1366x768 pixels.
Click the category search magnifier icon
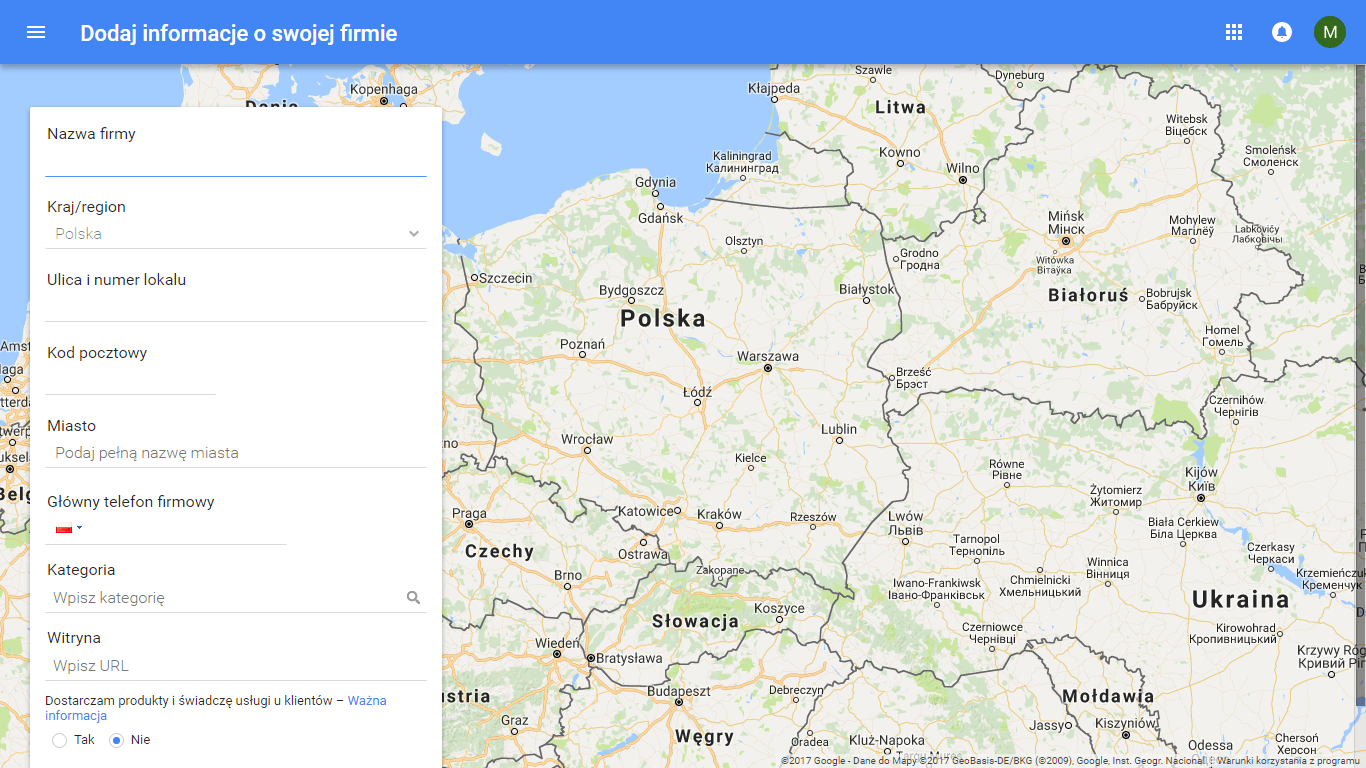click(x=414, y=598)
